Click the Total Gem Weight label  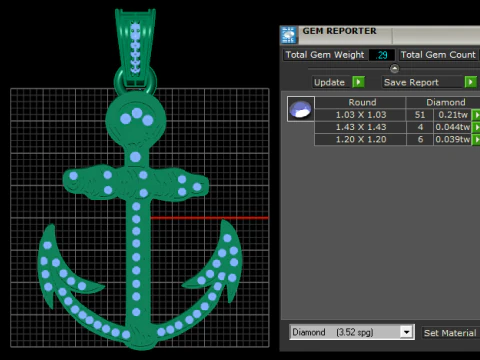[325, 55]
